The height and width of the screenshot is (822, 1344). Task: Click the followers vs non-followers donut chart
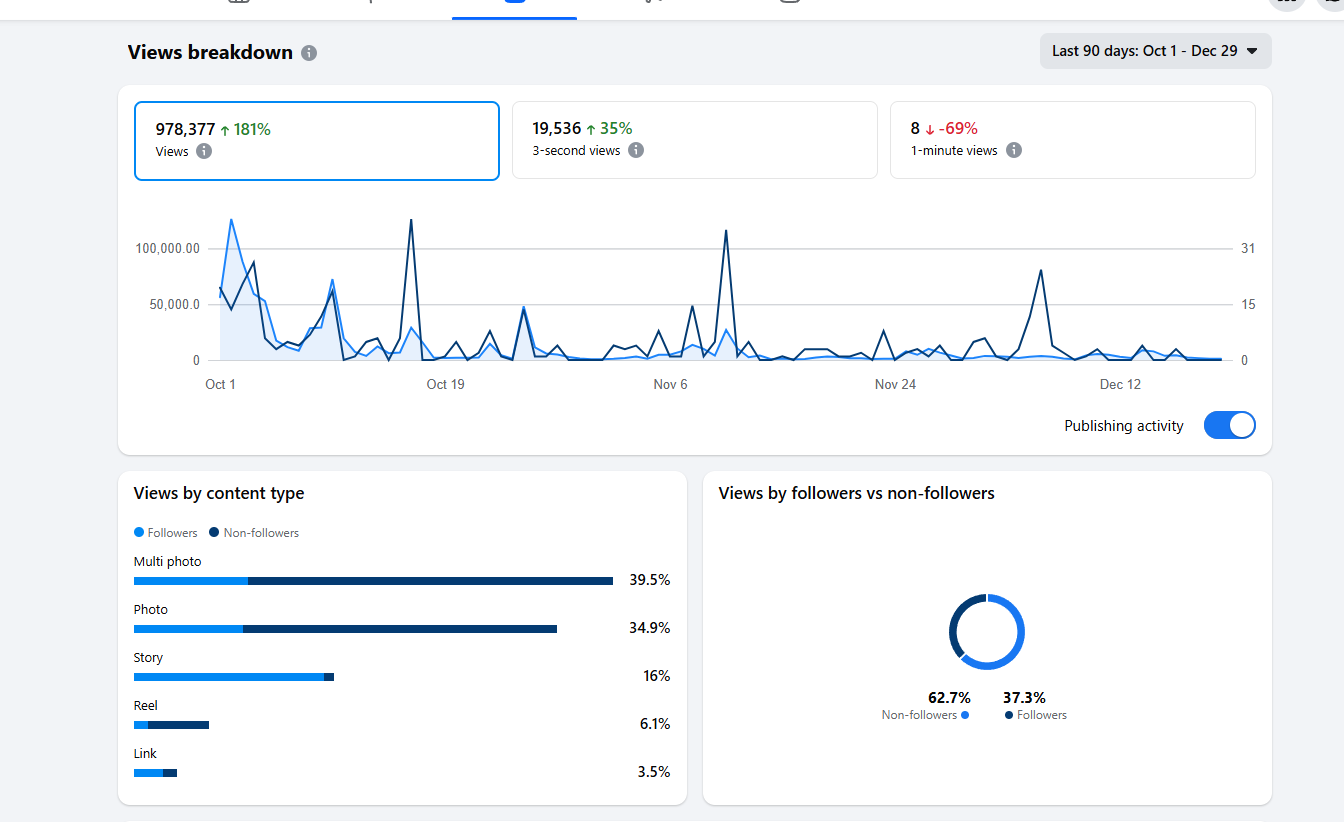pyautogui.click(x=987, y=632)
